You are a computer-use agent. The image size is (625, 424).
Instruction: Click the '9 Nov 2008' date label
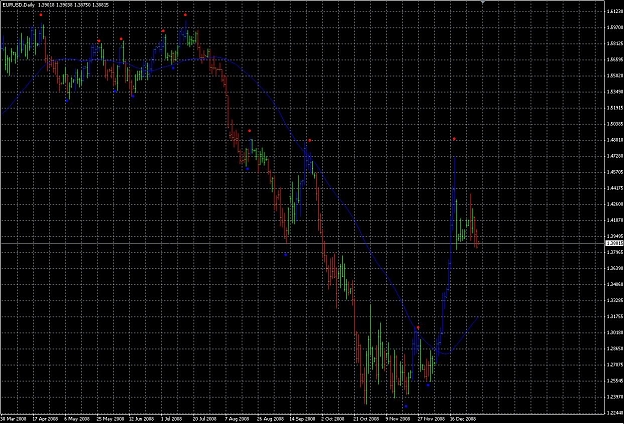click(x=397, y=420)
